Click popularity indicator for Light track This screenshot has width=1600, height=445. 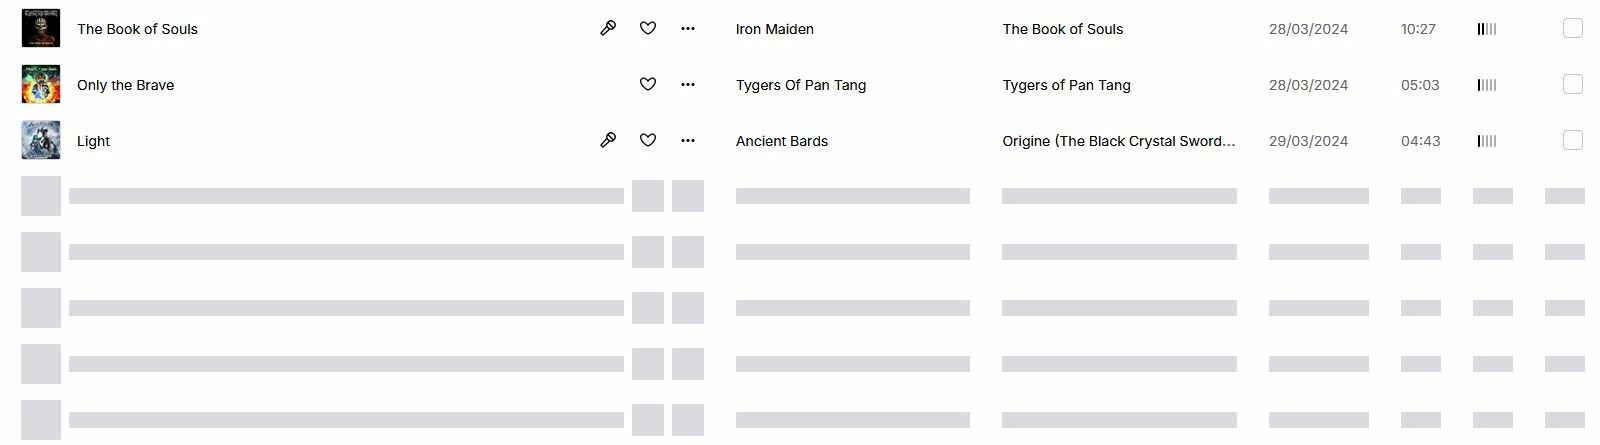point(1487,141)
